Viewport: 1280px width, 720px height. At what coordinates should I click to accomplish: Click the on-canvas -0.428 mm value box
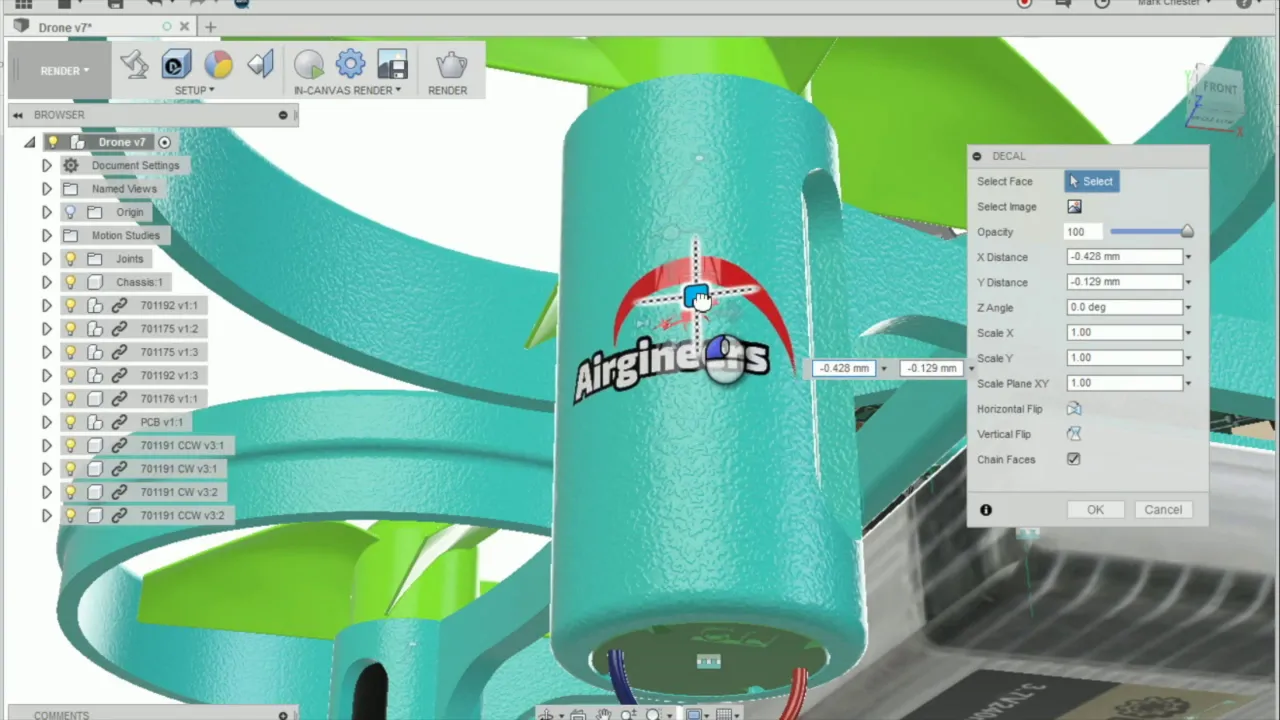845,368
